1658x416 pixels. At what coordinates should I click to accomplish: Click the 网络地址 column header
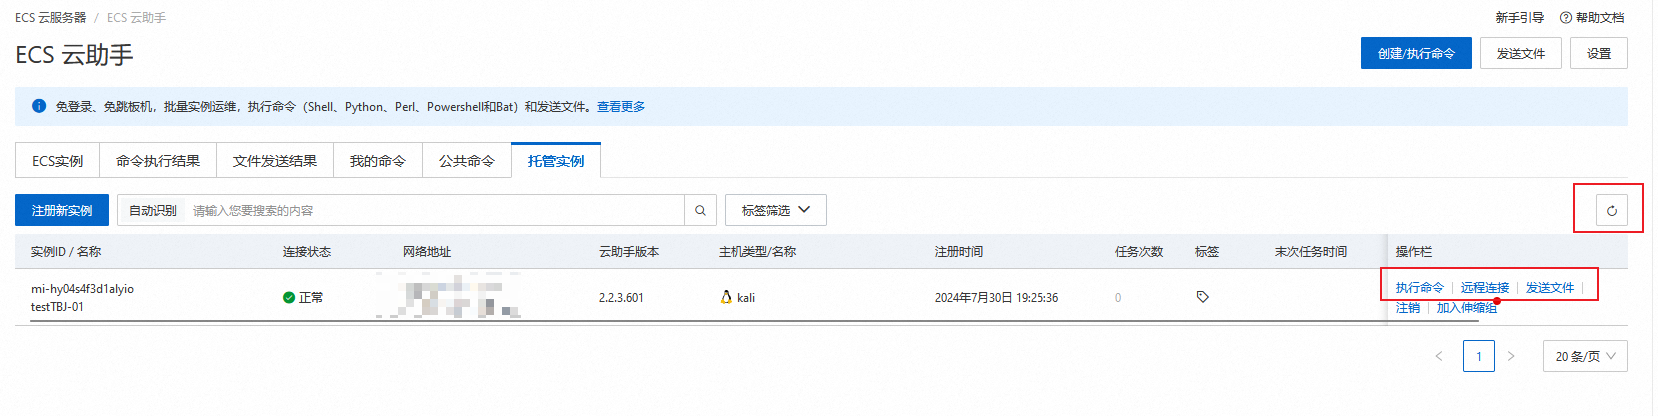click(427, 252)
